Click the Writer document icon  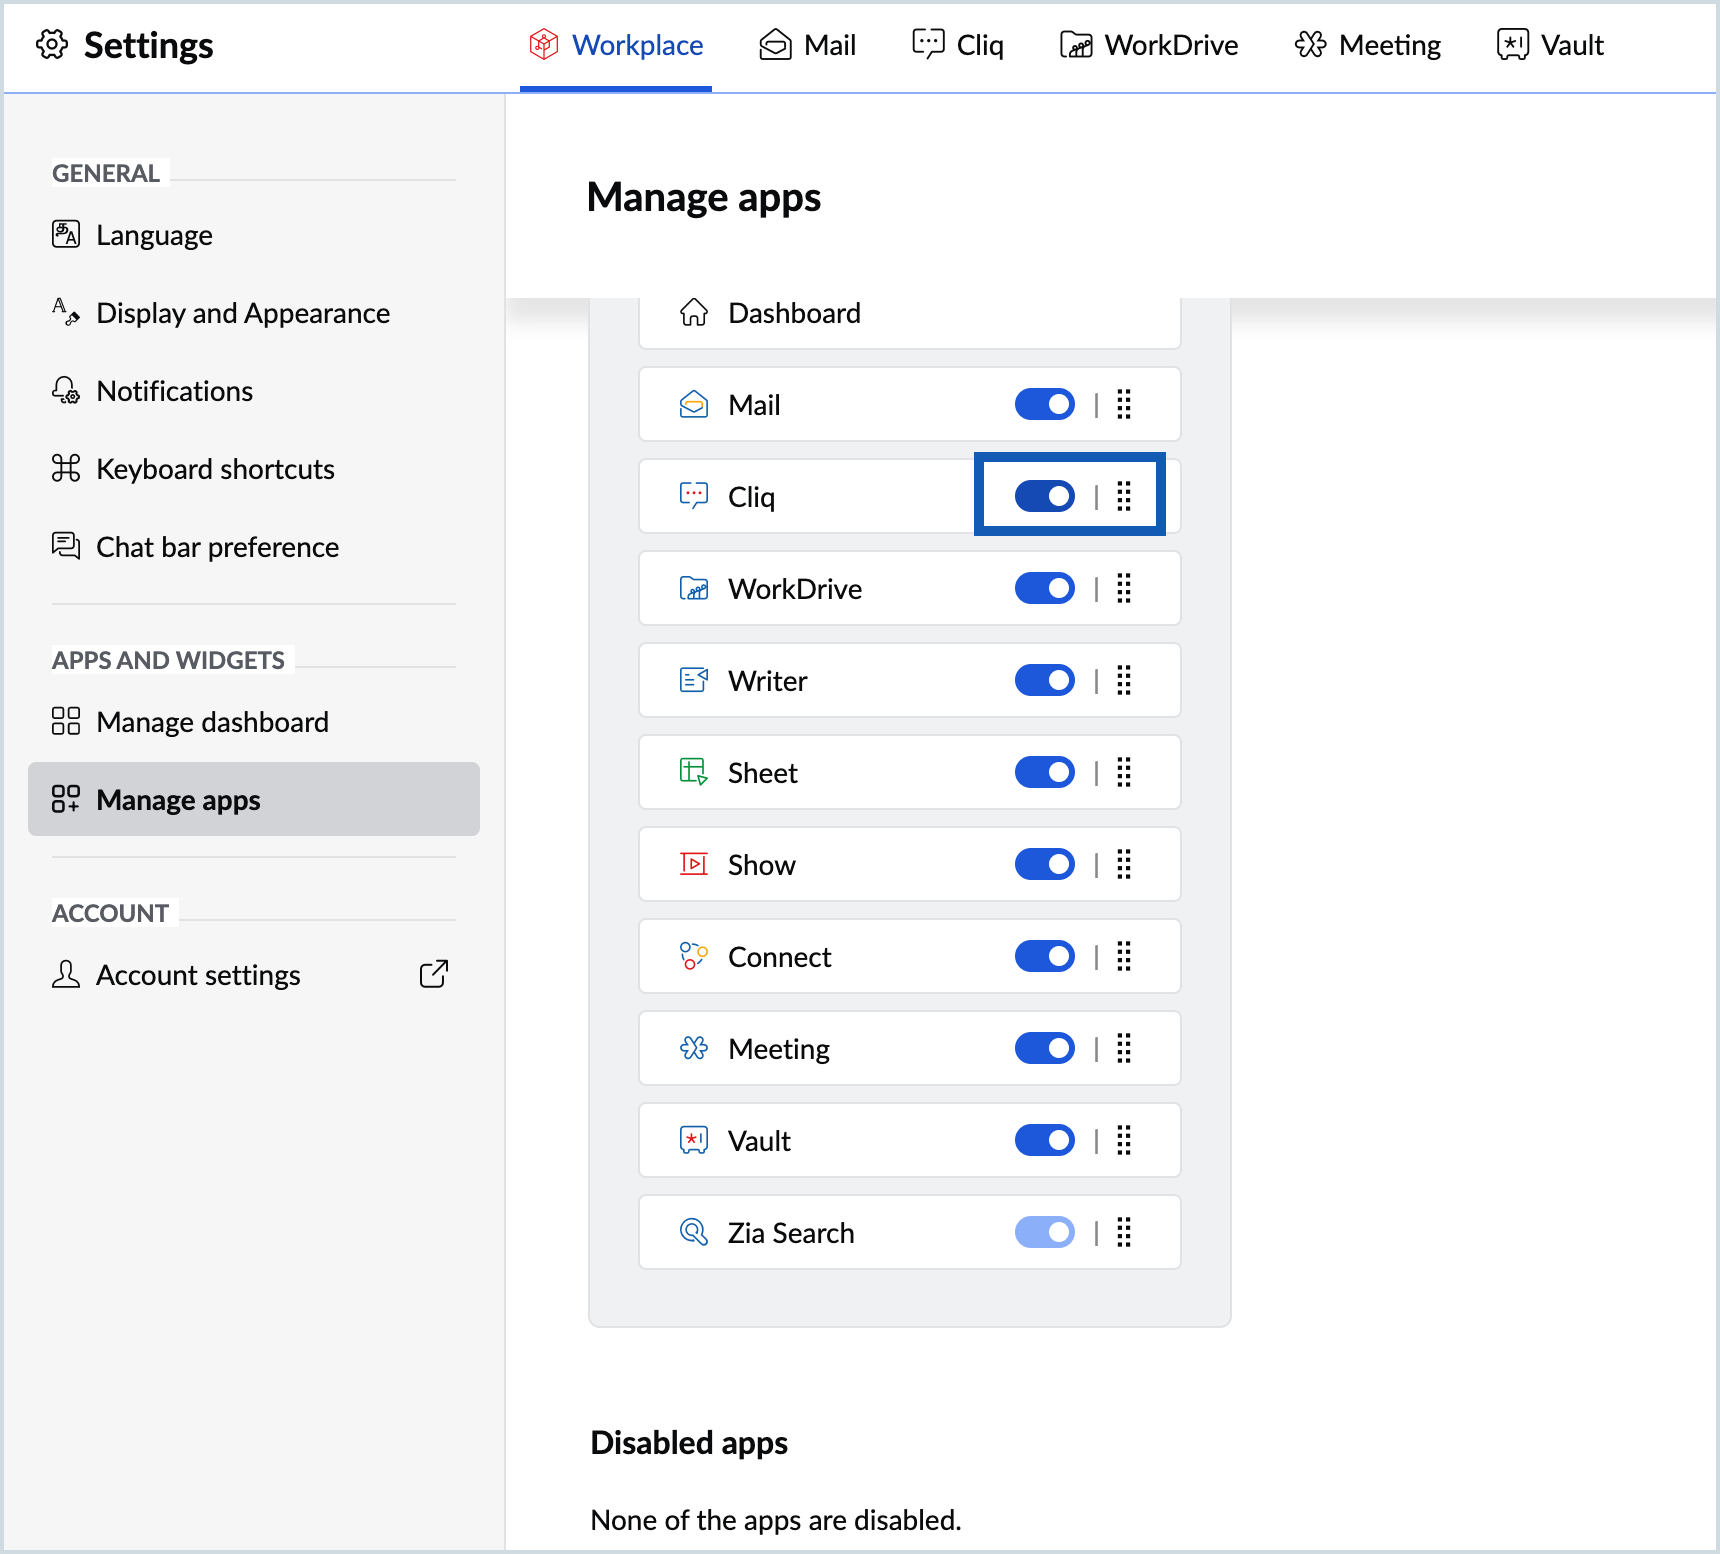coord(694,681)
